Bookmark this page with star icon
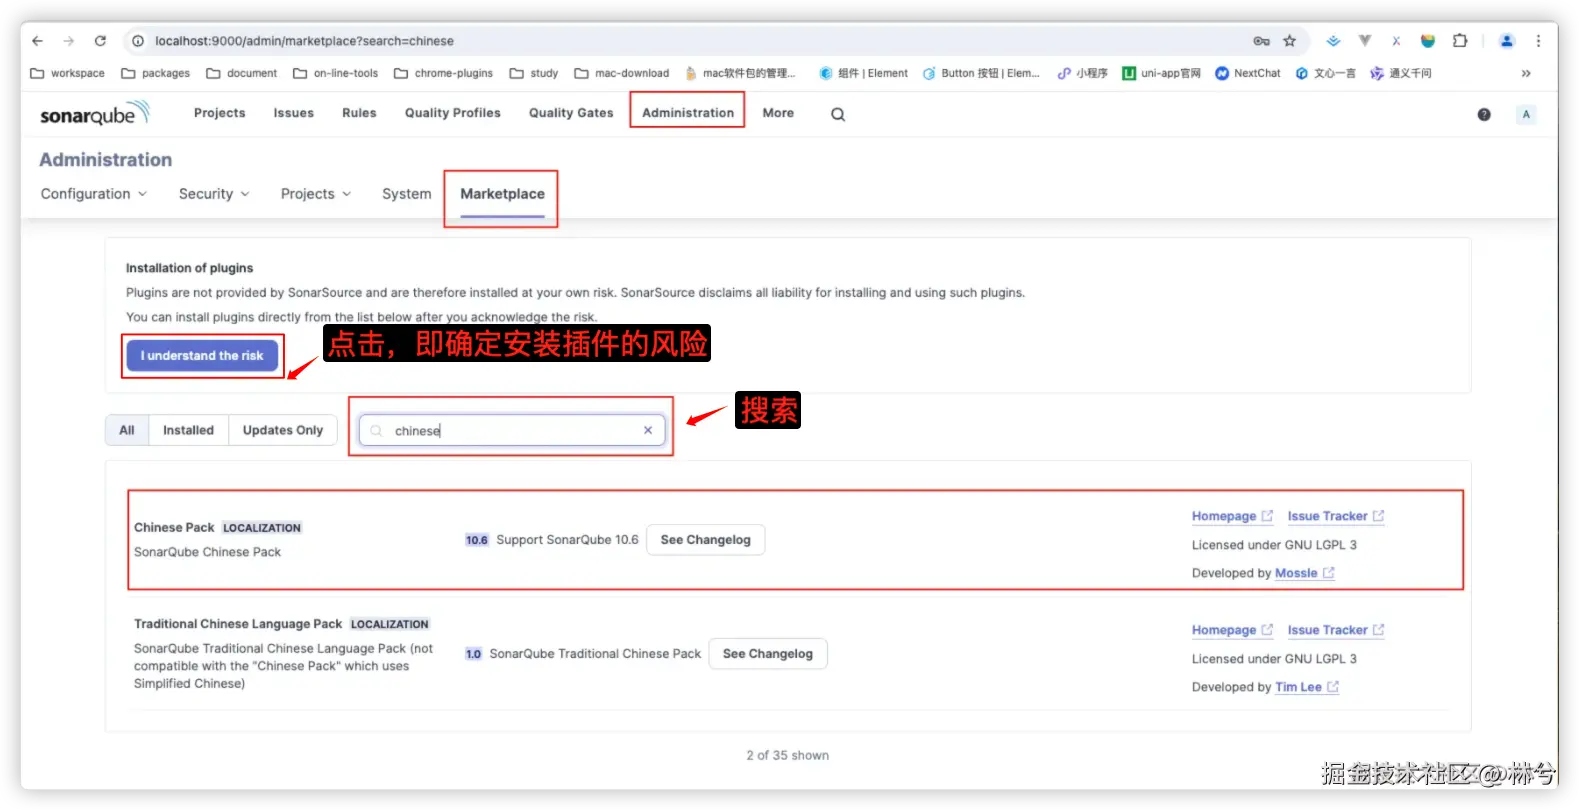 pos(1290,41)
